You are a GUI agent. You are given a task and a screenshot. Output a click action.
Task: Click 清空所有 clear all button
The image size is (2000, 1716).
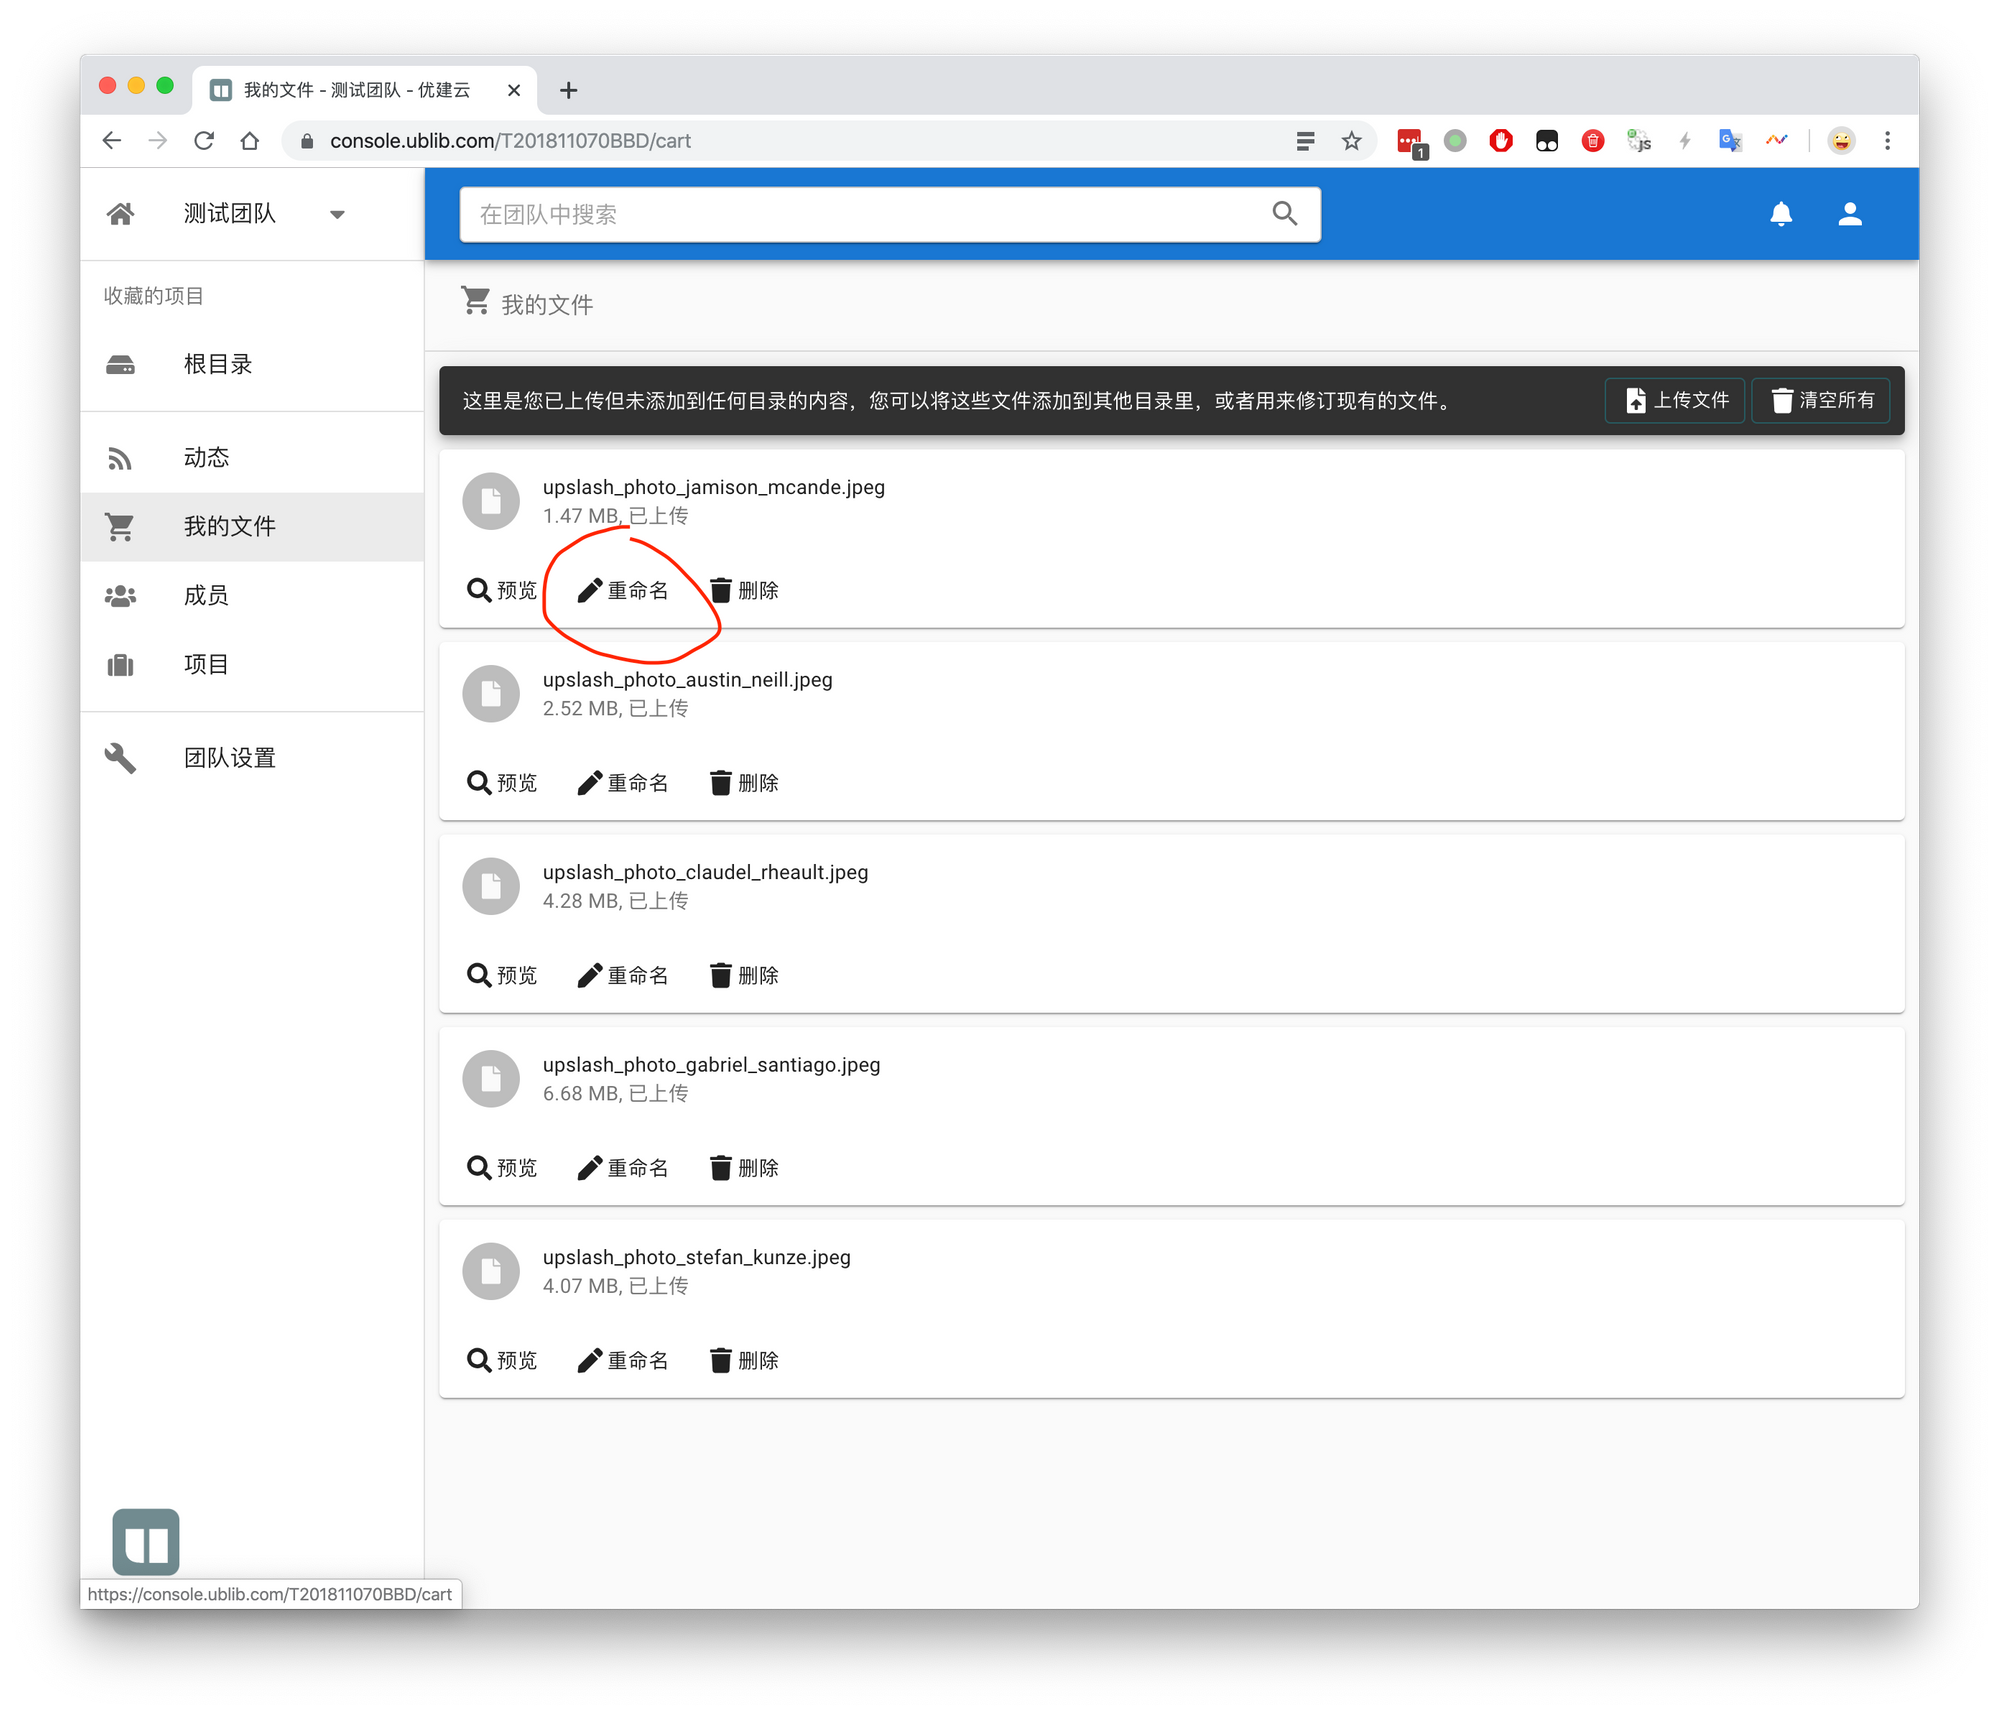click(1822, 401)
